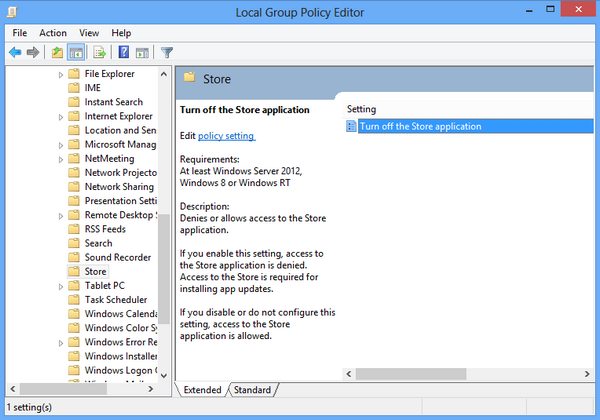Minimize the Local Group Policy Editor window
Screen dimensions: 600x420
[x=529, y=10]
